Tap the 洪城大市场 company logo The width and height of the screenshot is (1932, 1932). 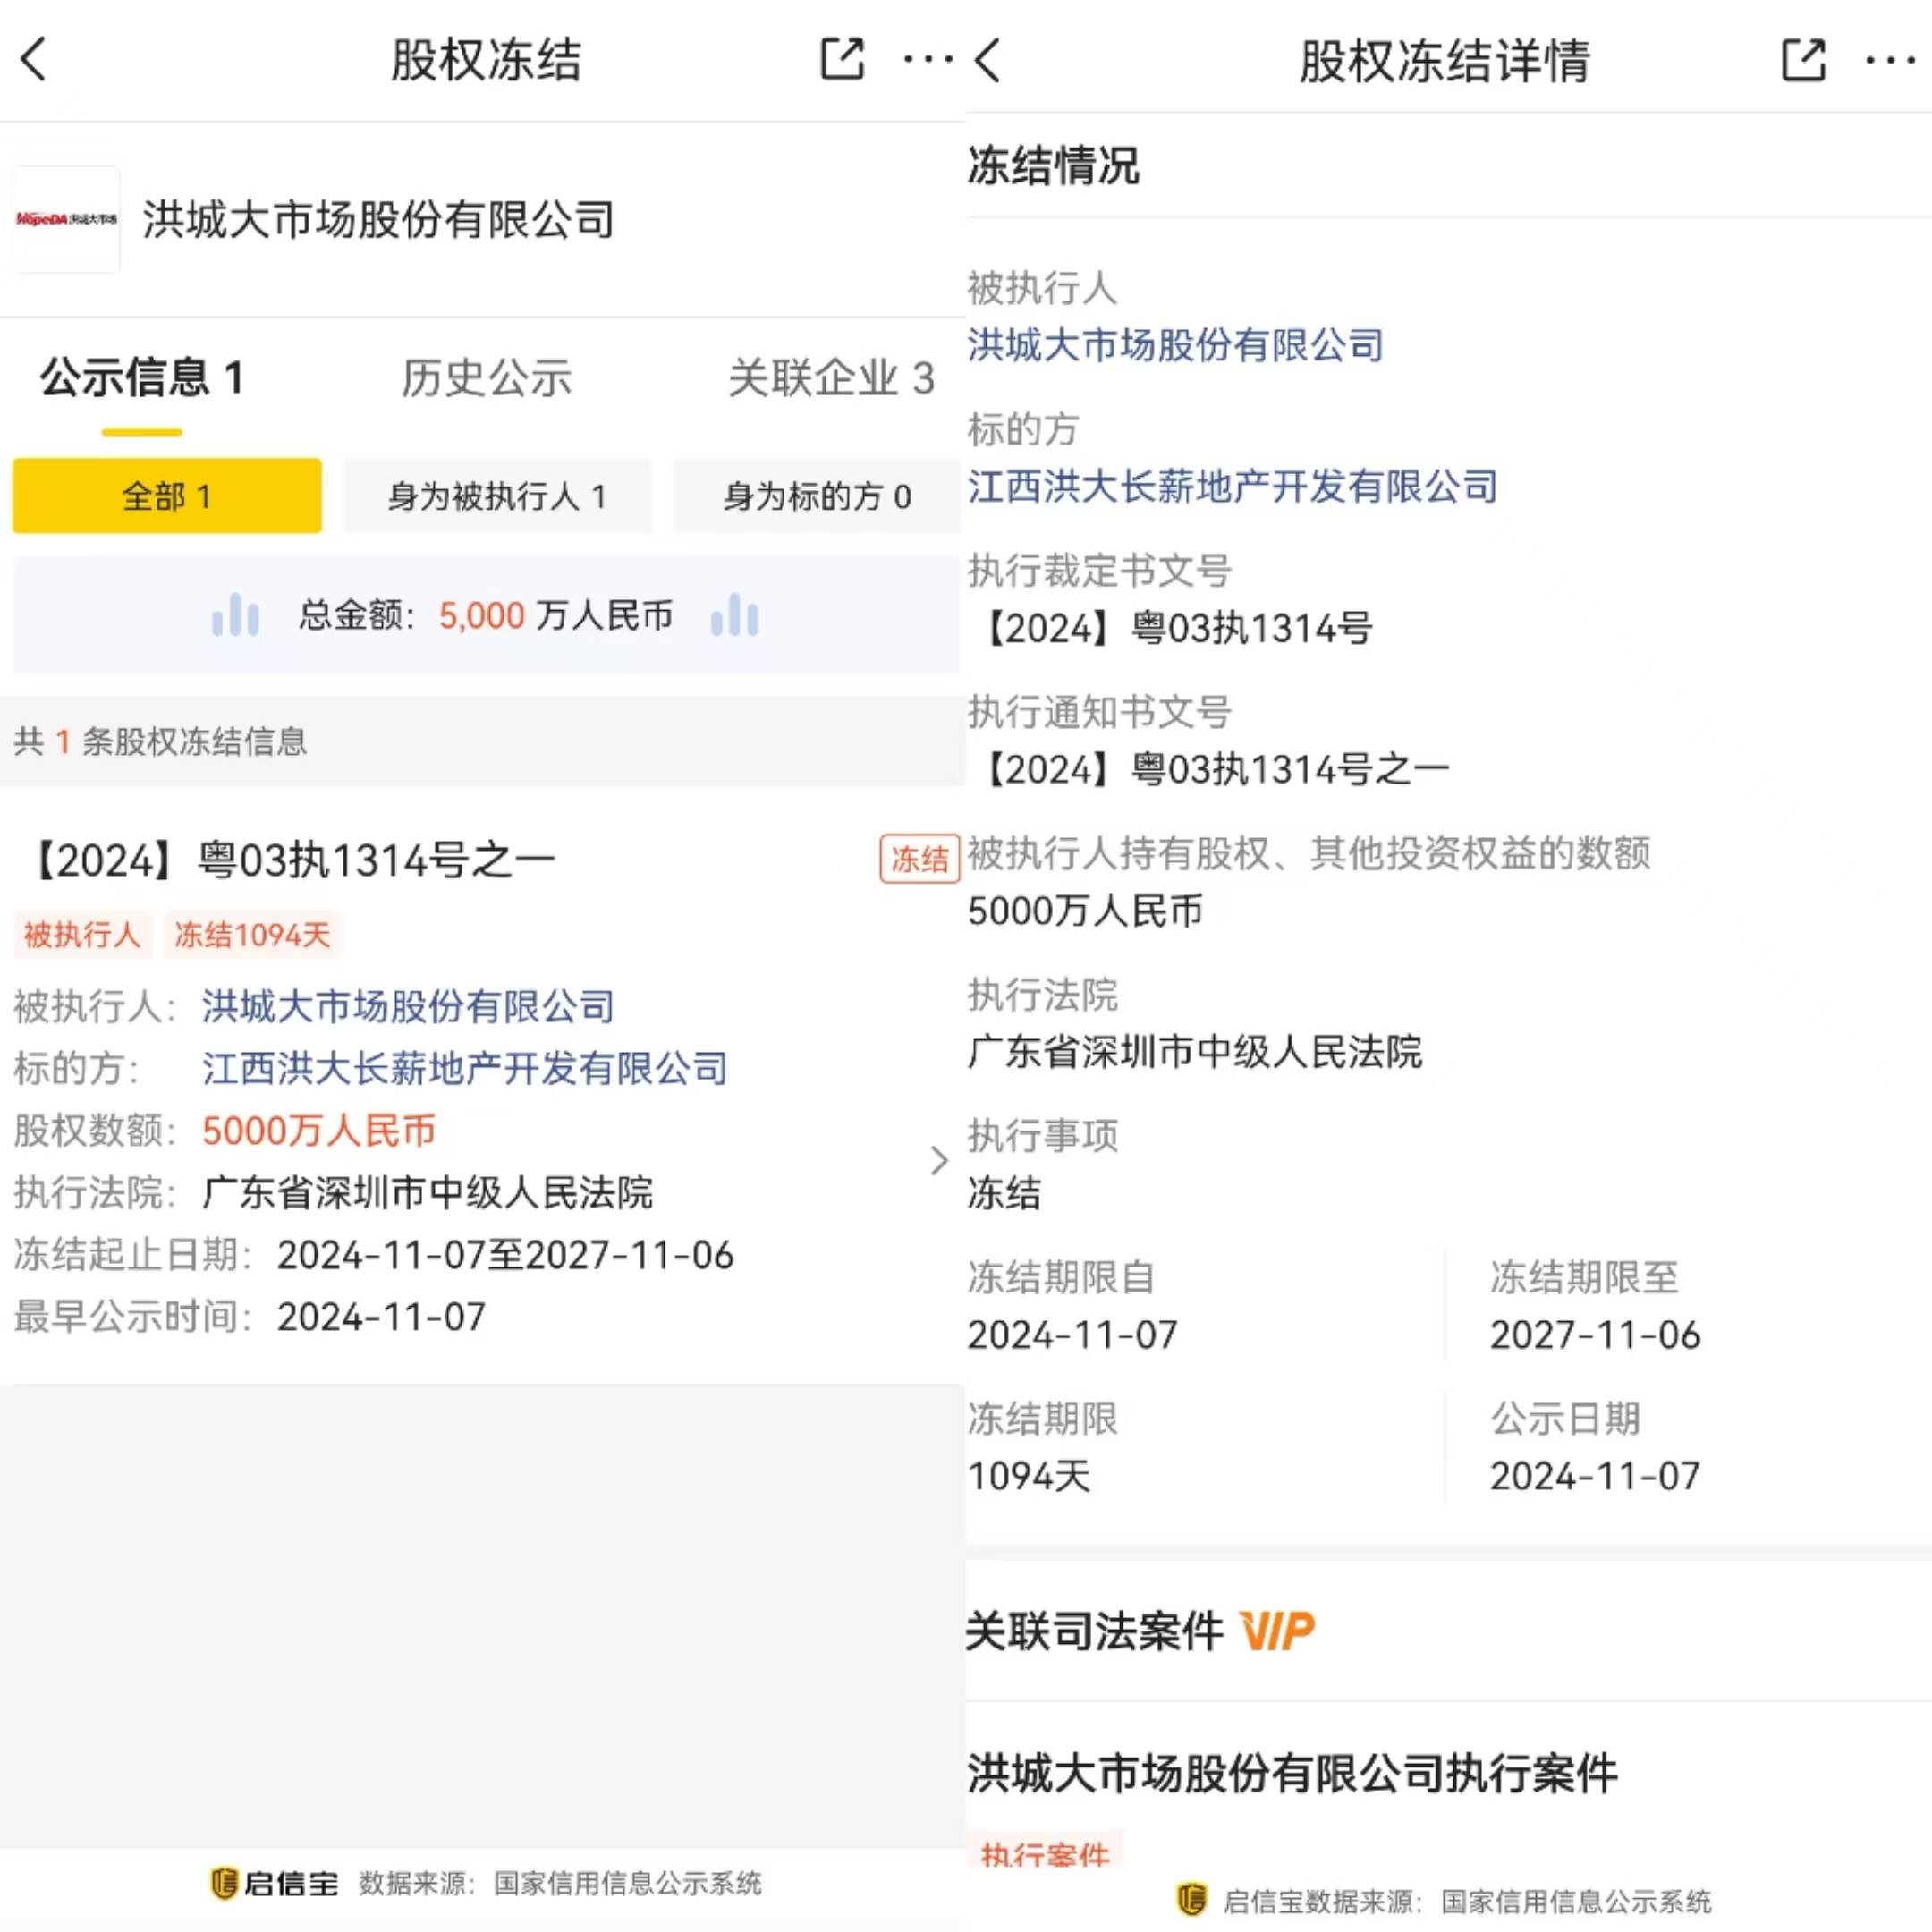pos(66,219)
